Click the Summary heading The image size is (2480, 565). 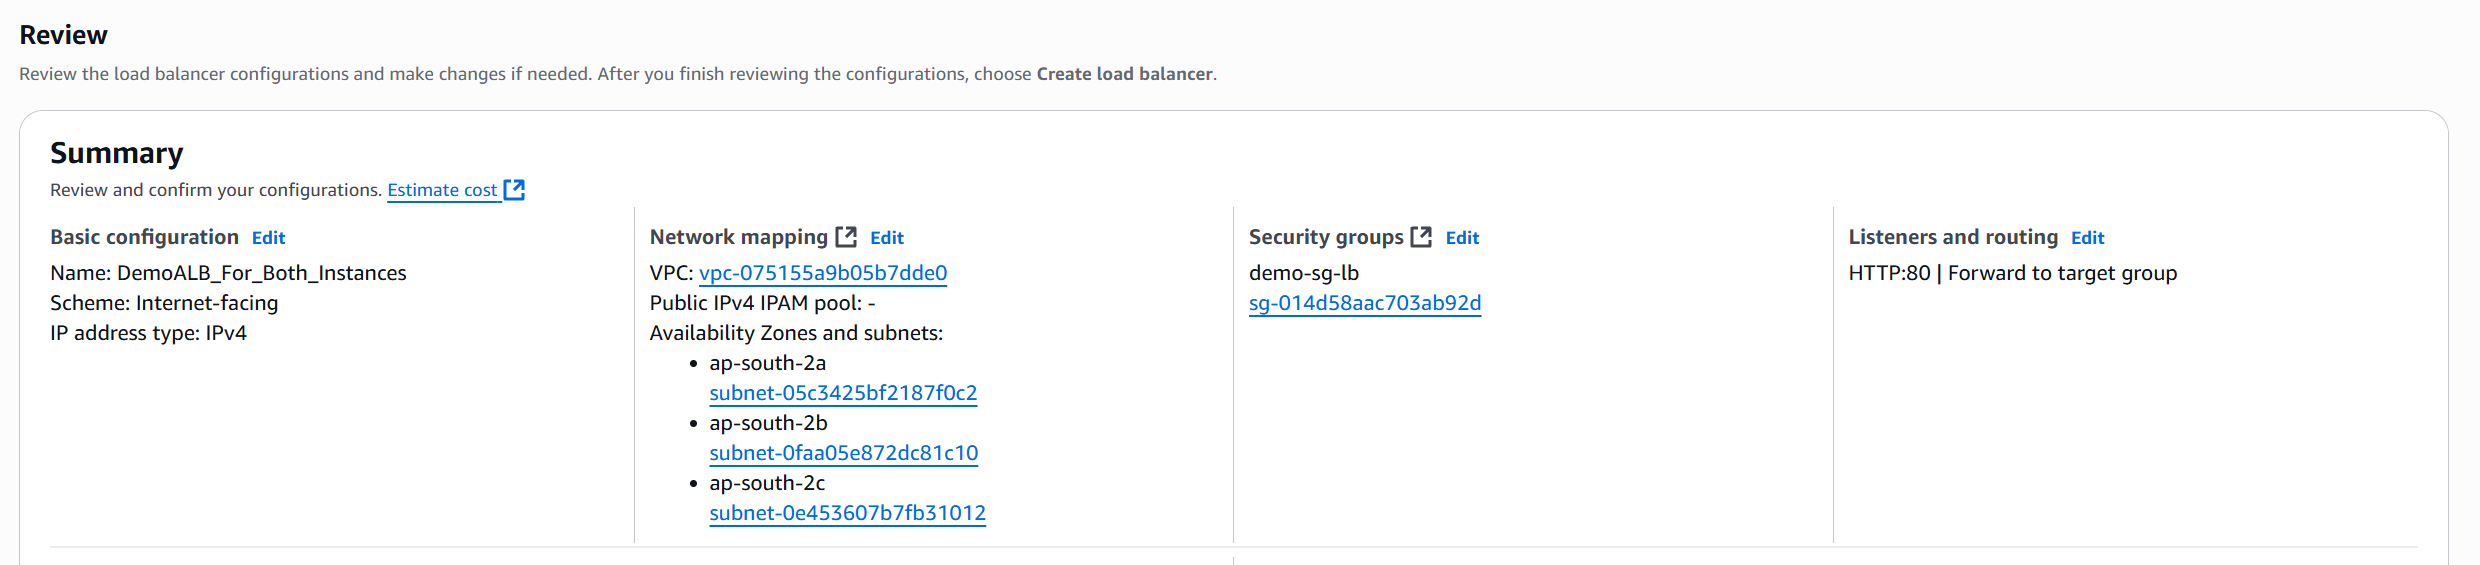click(116, 153)
